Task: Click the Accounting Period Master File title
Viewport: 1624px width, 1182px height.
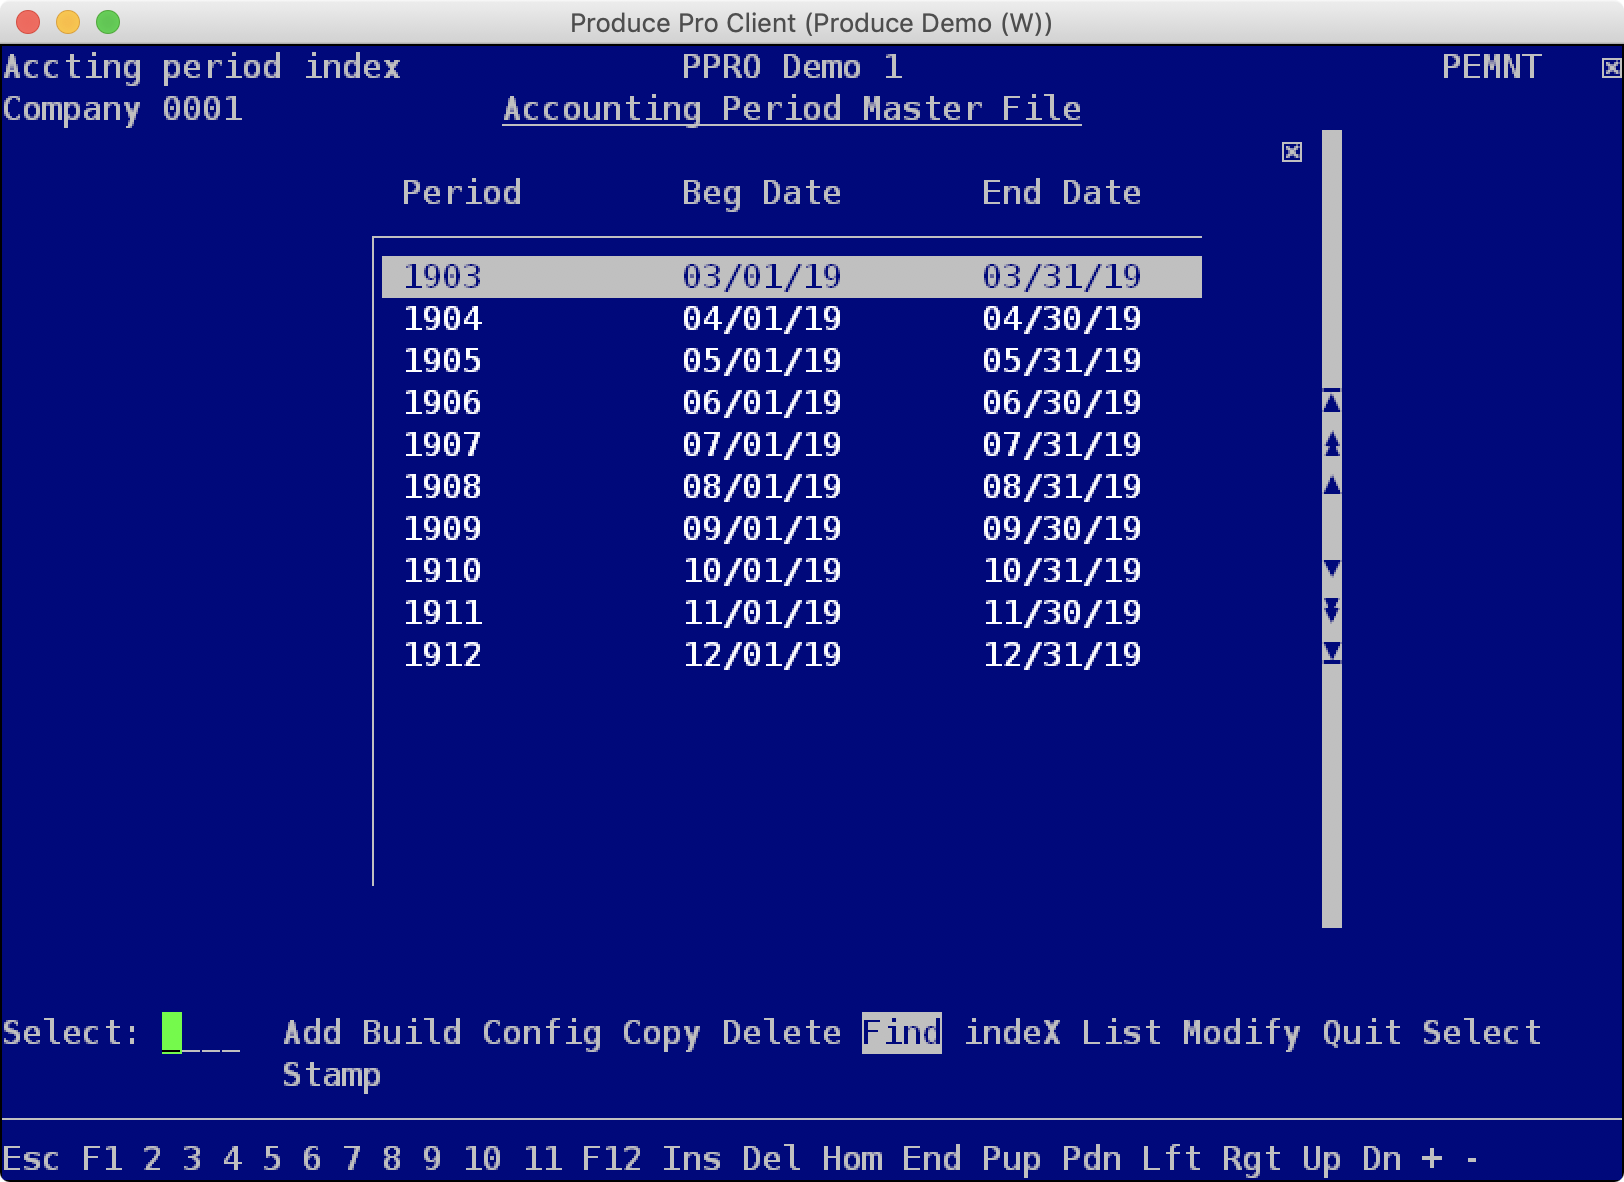Action: point(792,109)
